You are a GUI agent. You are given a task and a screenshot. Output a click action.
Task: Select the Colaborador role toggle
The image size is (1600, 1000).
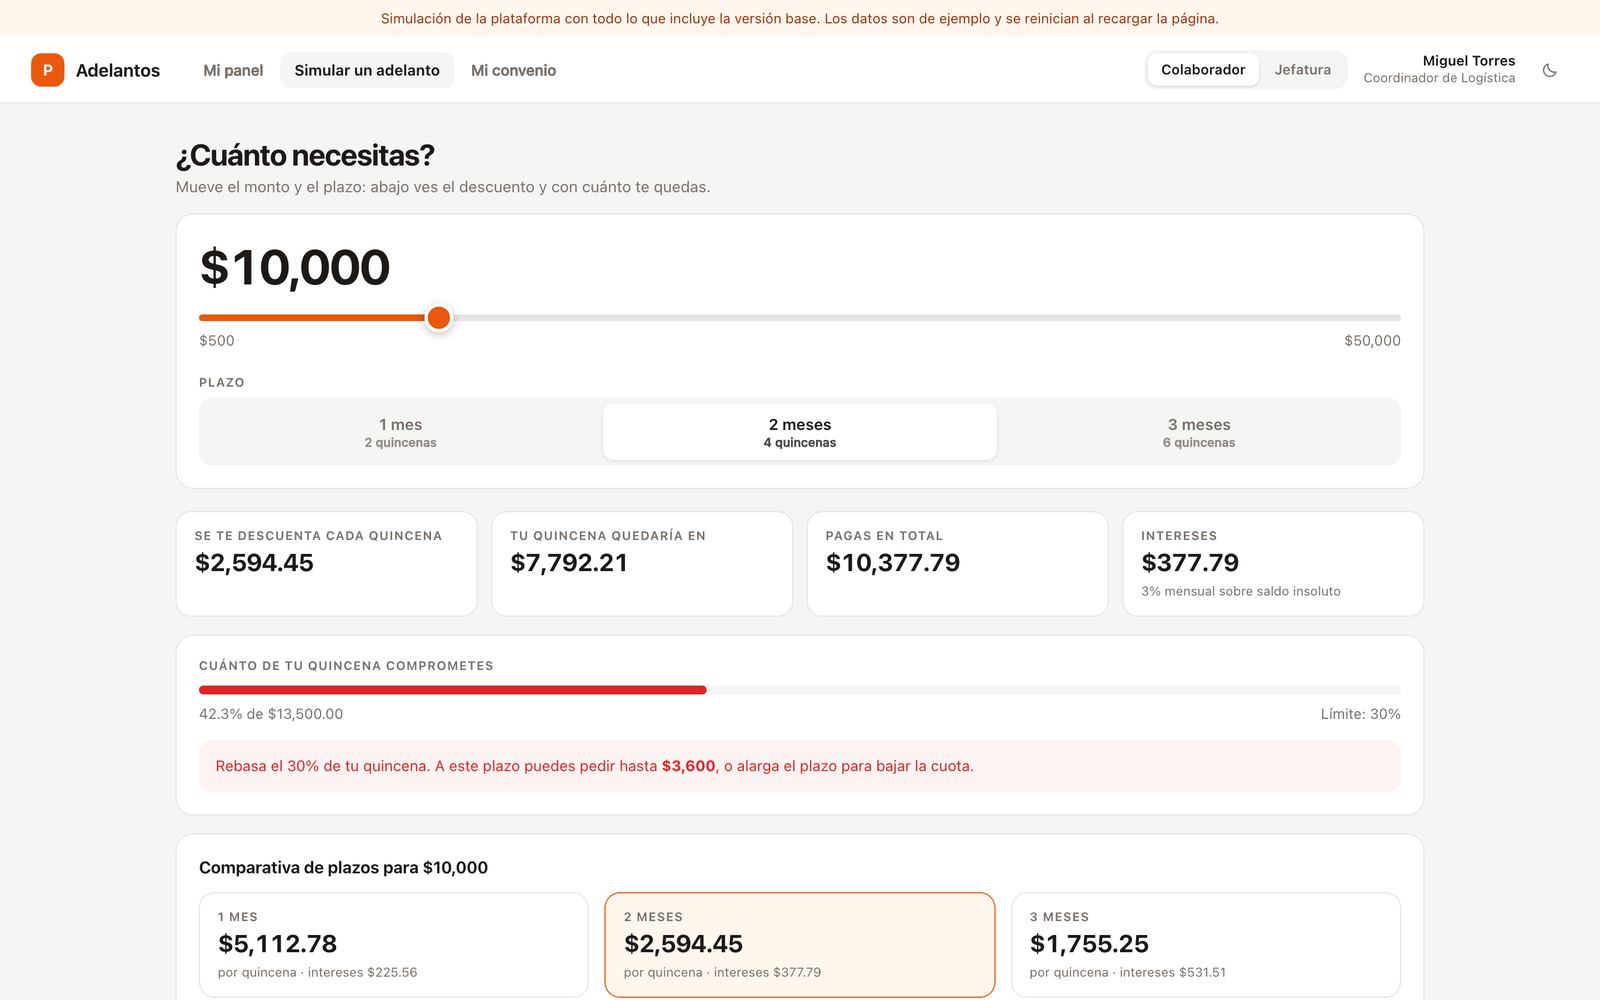(x=1203, y=70)
